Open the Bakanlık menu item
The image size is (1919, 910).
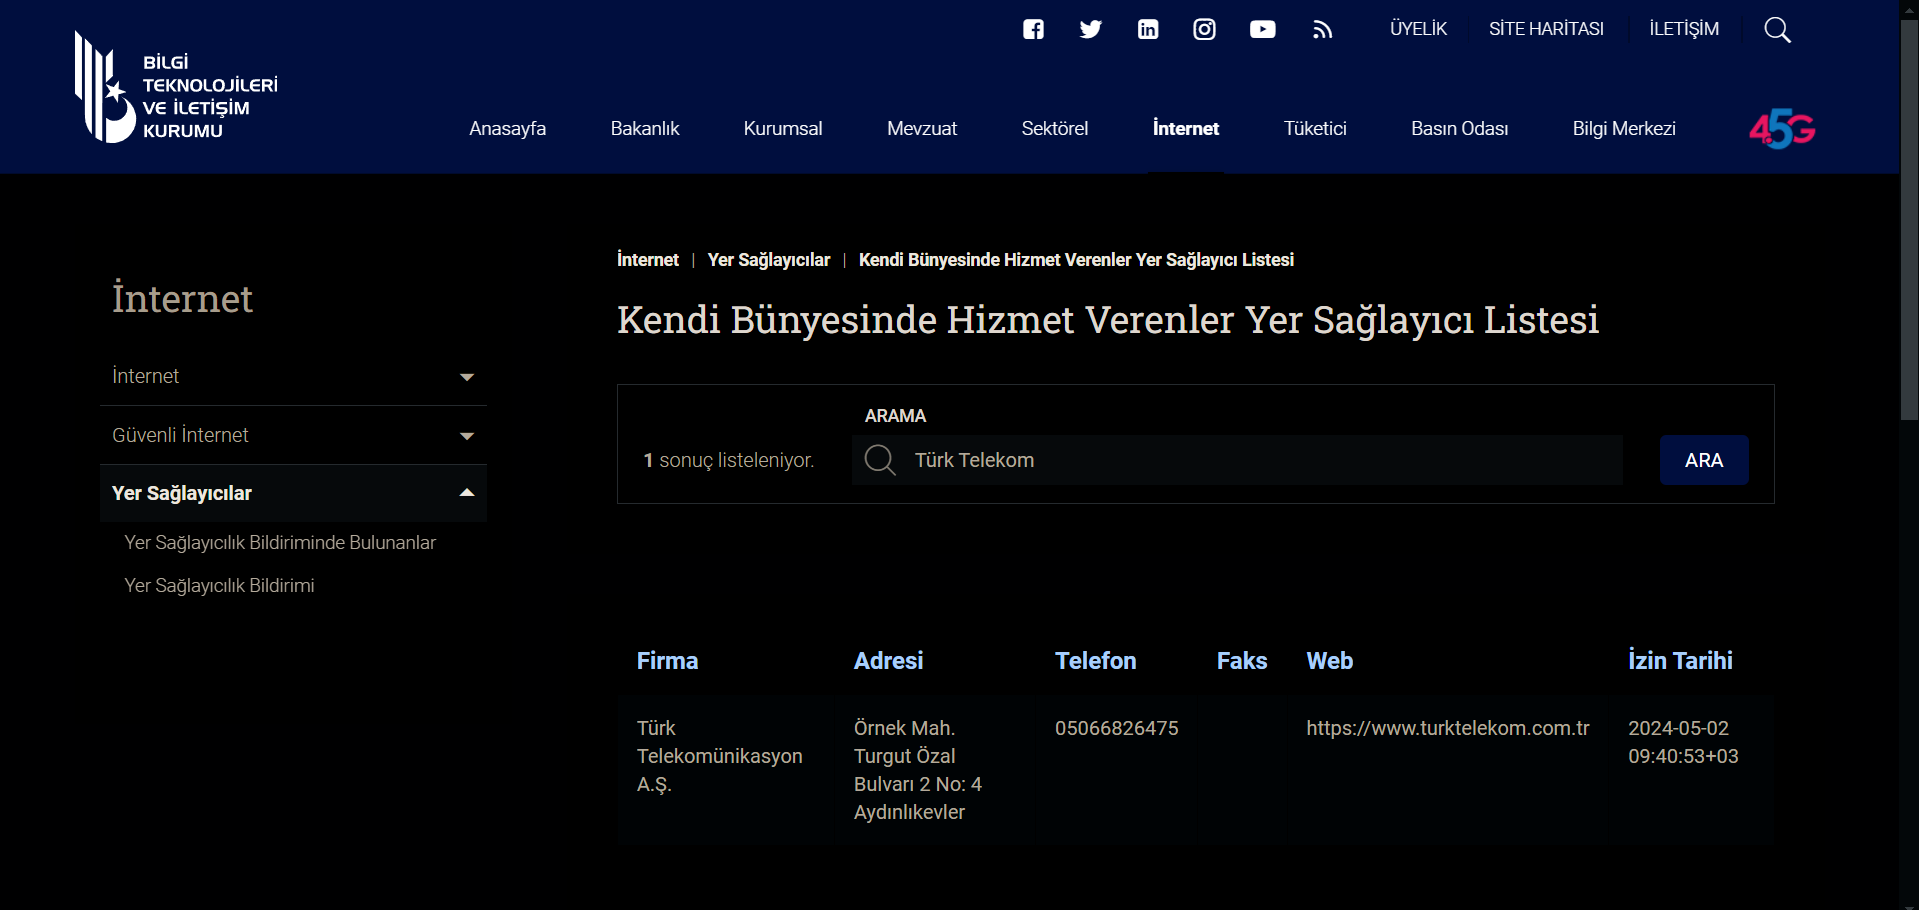tap(645, 128)
